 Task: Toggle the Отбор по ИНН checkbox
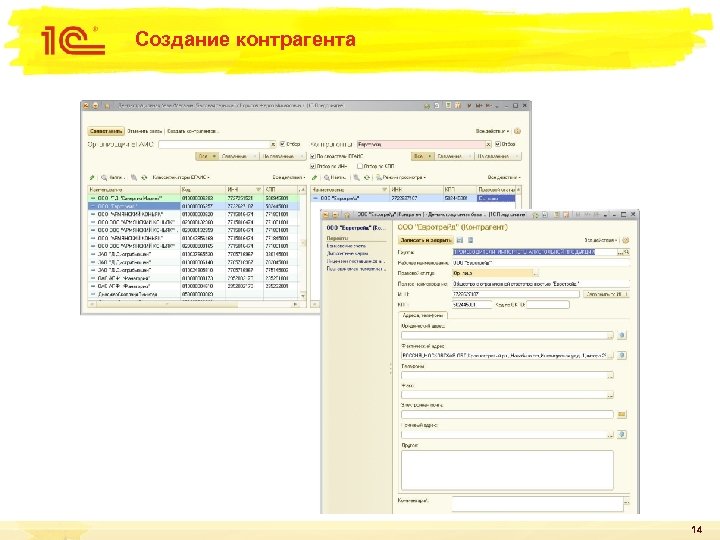[x=313, y=166]
